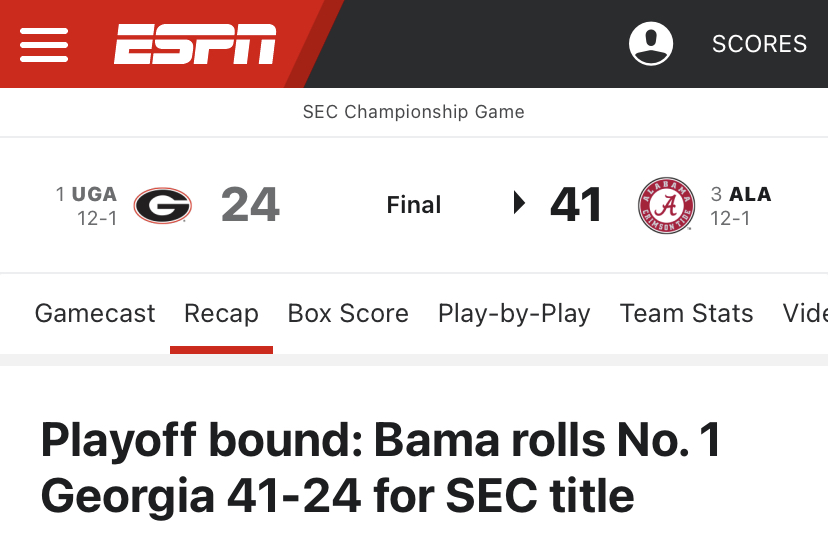This screenshot has height=557, width=828.
Task: Go to ESPN home via logo
Action: coord(195,44)
